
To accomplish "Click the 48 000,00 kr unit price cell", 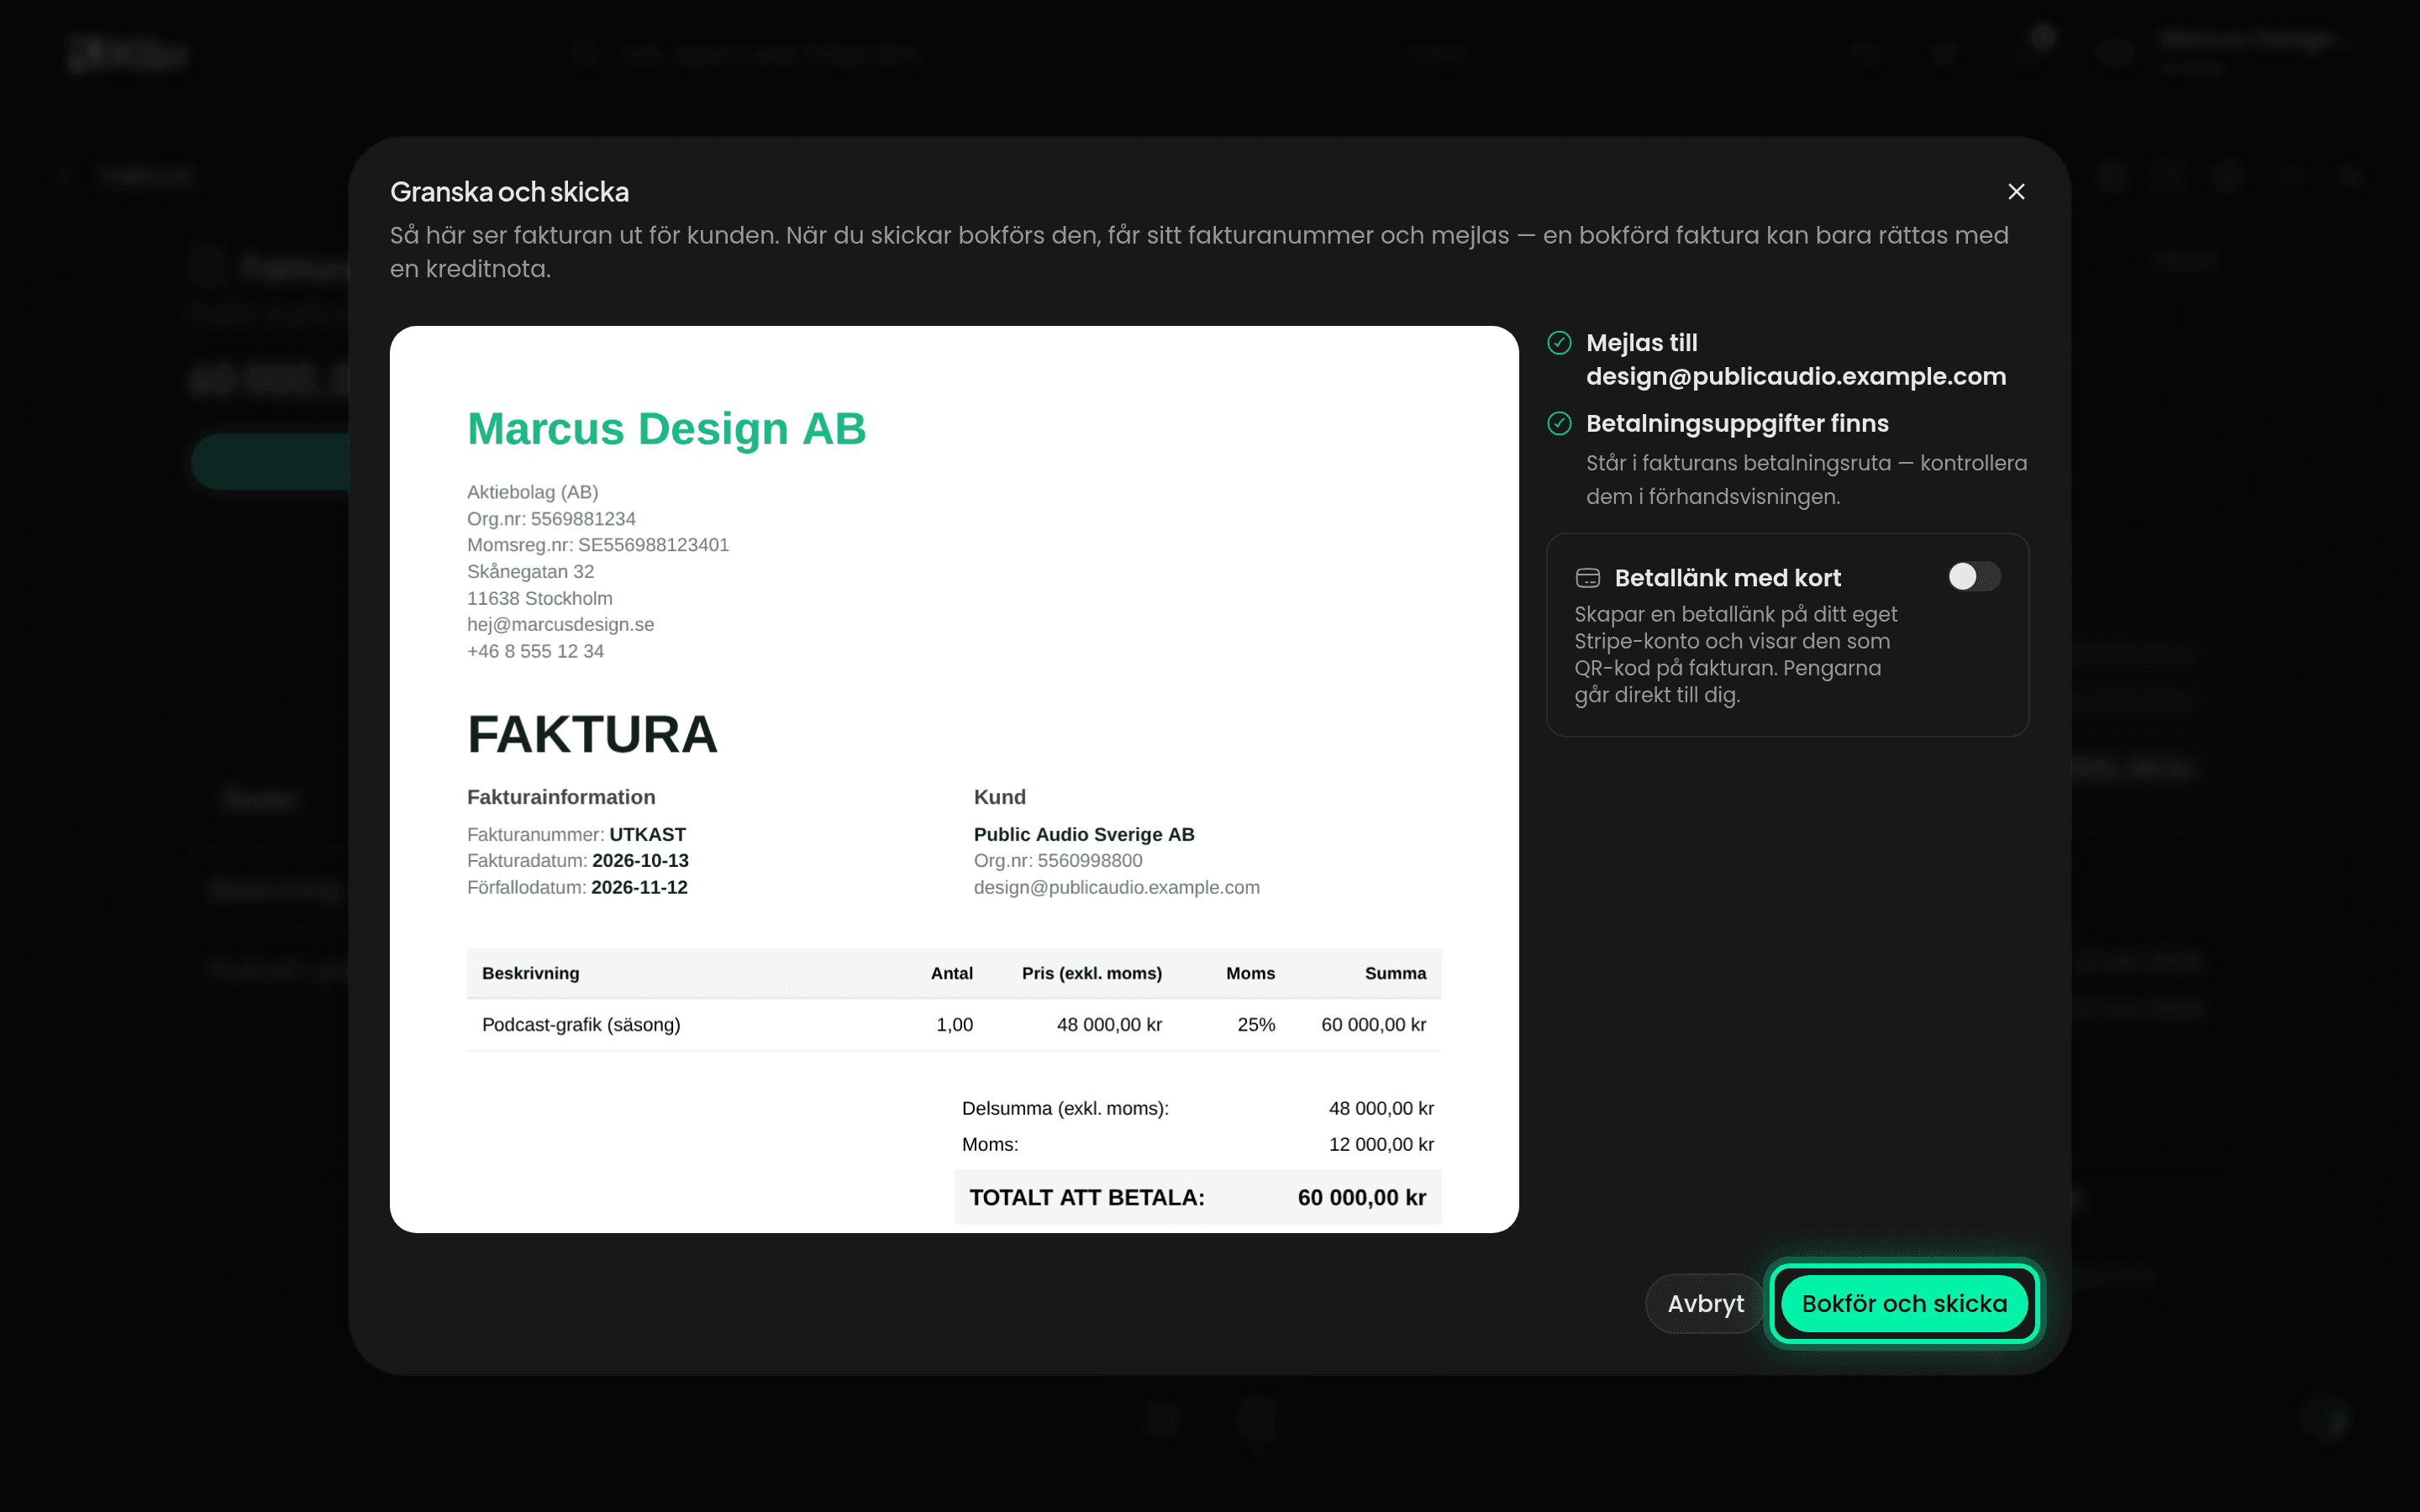I will [x=1109, y=1024].
